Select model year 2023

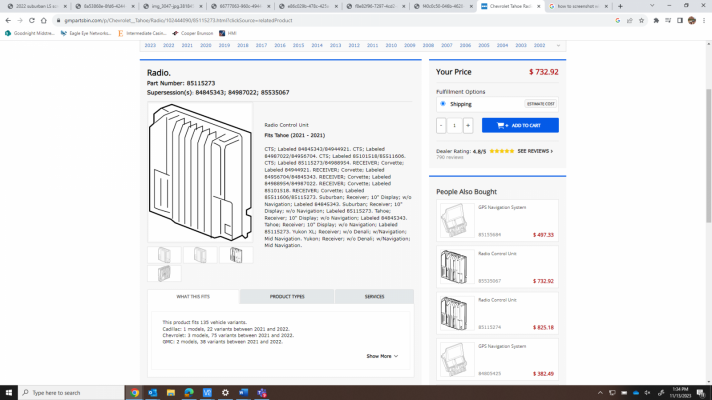[x=150, y=45]
